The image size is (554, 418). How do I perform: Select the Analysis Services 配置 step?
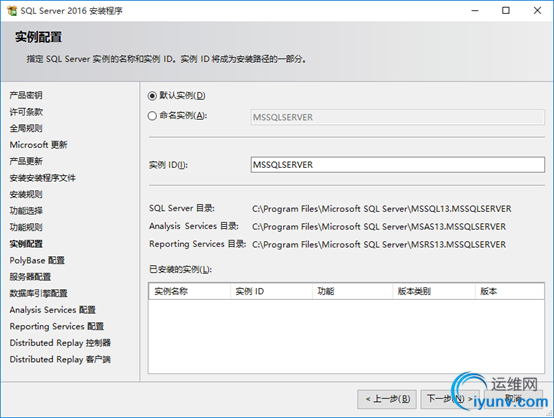(52, 310)
